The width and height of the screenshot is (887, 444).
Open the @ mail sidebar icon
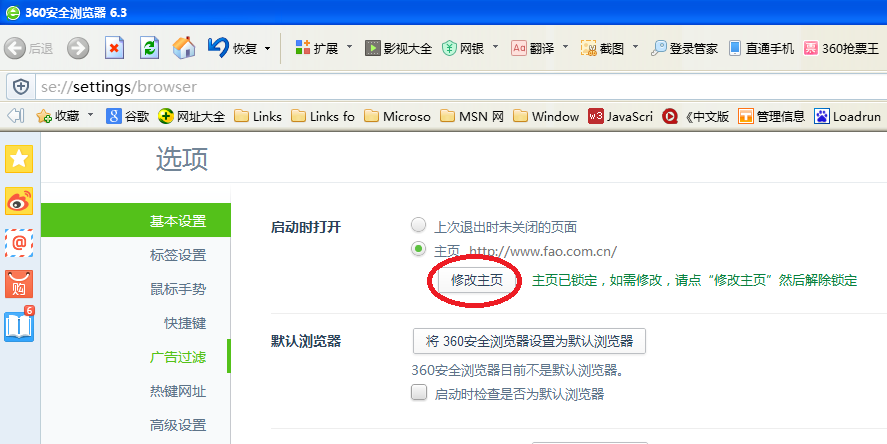tap(19, 243)
